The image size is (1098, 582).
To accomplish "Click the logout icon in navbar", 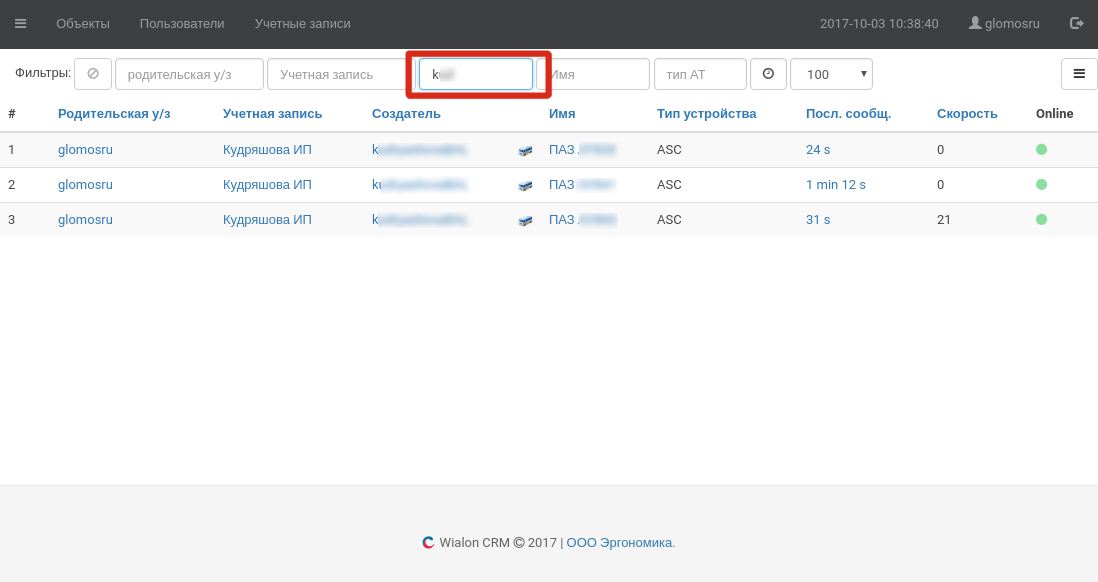I will tap(1076, 23).
